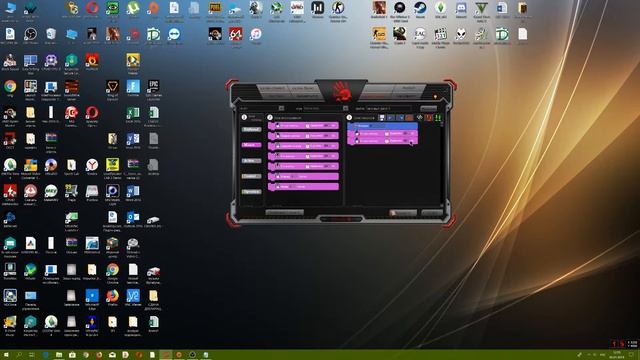Select the last purple command in the left list
Viewport: 640px width, 360px height.
point(303,187)
